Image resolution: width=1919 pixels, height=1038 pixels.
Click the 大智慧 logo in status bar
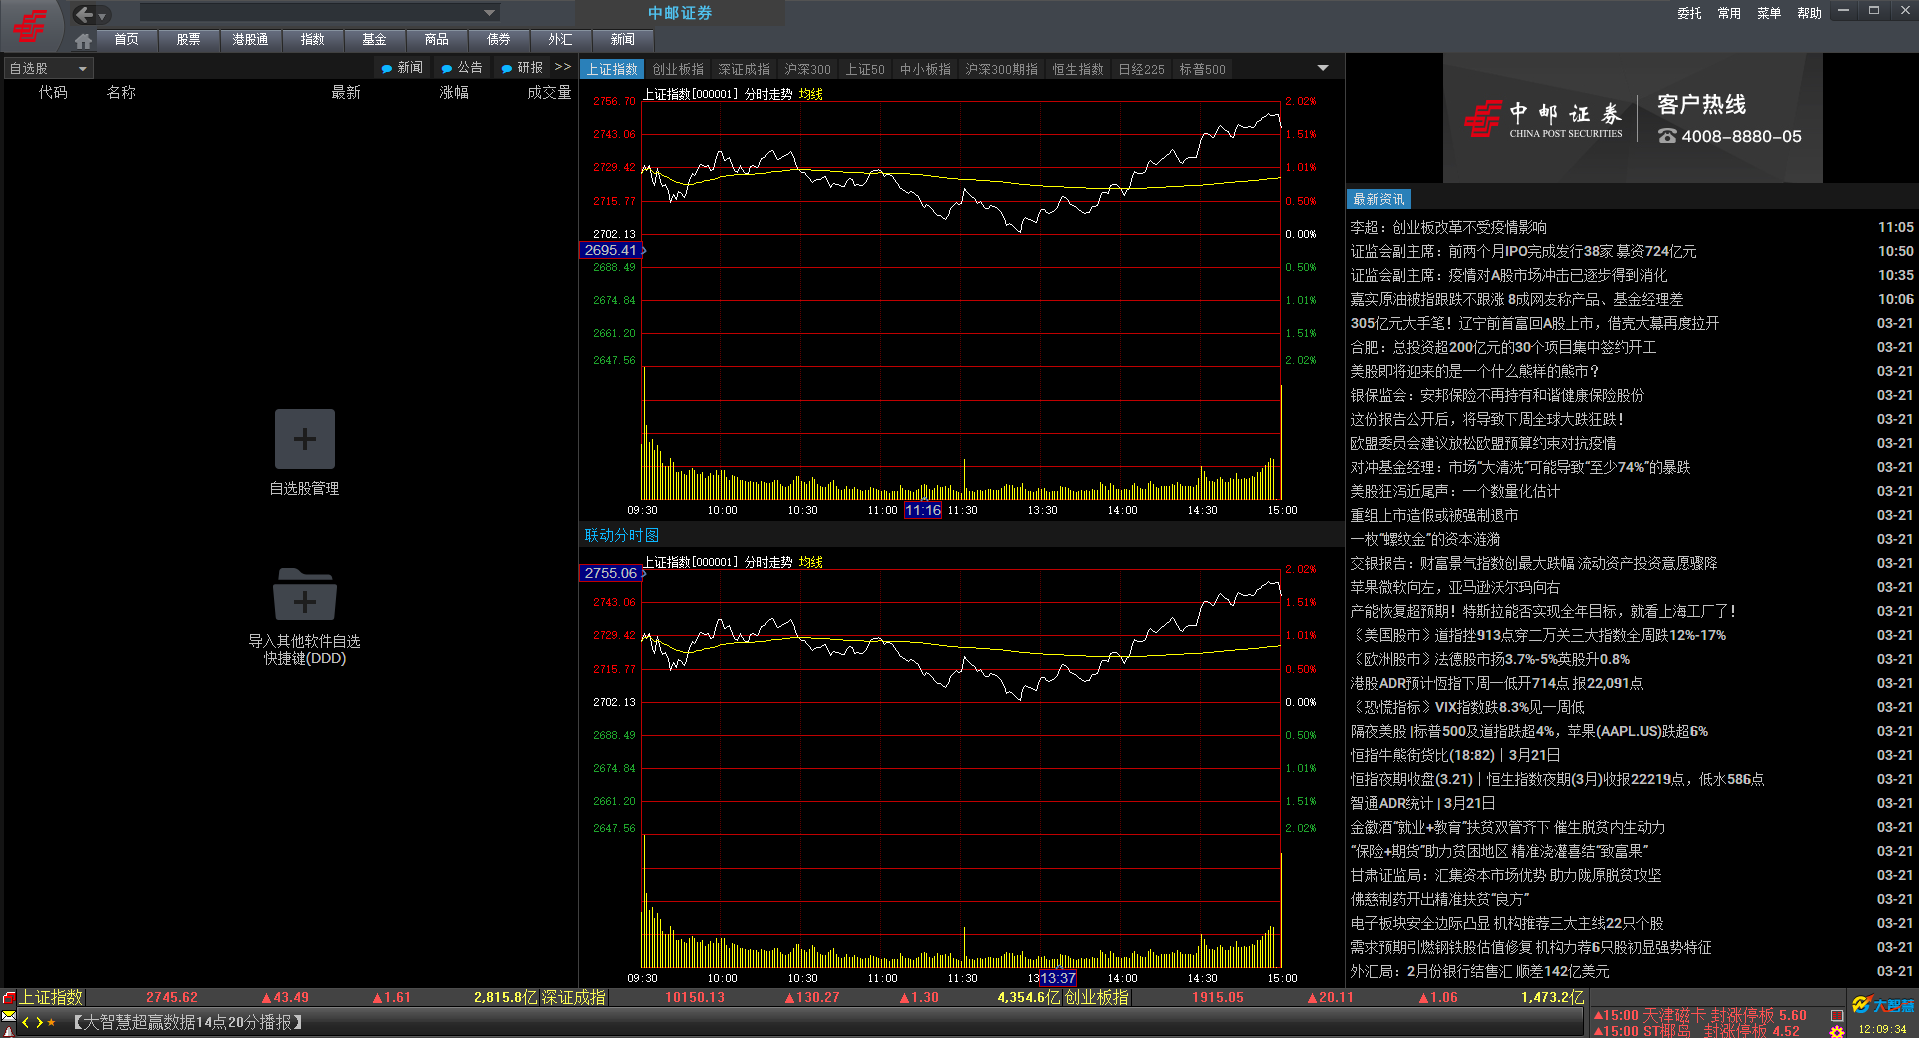click(x=1883, y=1004)
